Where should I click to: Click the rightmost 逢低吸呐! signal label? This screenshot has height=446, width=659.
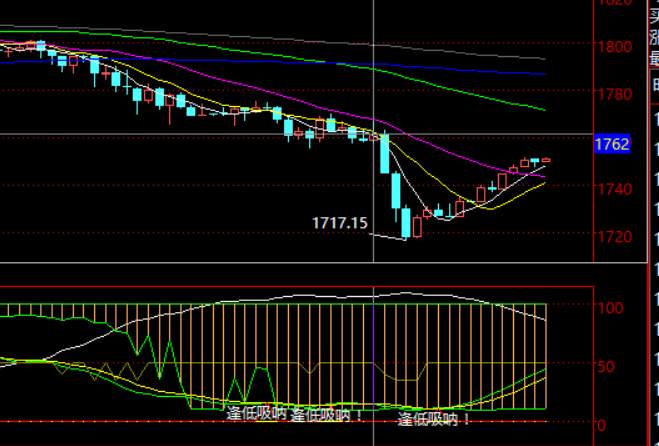(434, 419)
